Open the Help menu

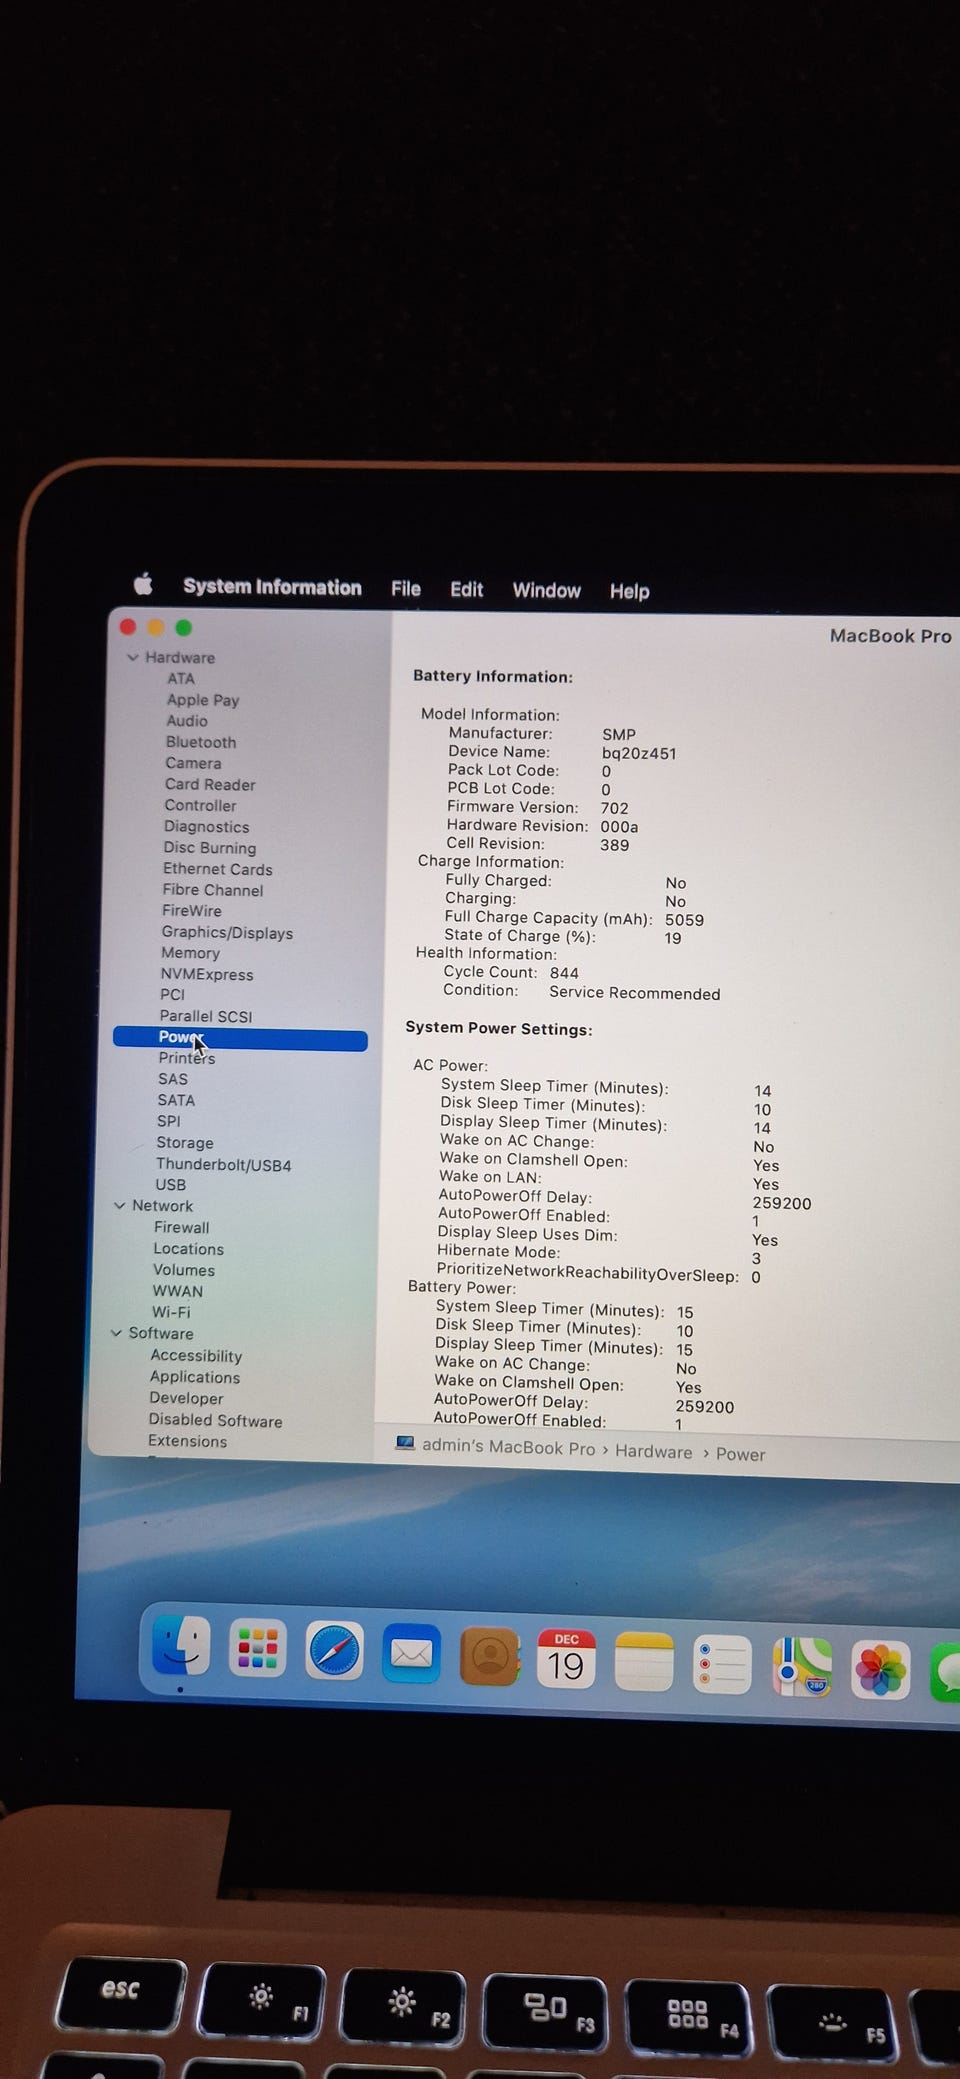(629, 592)
